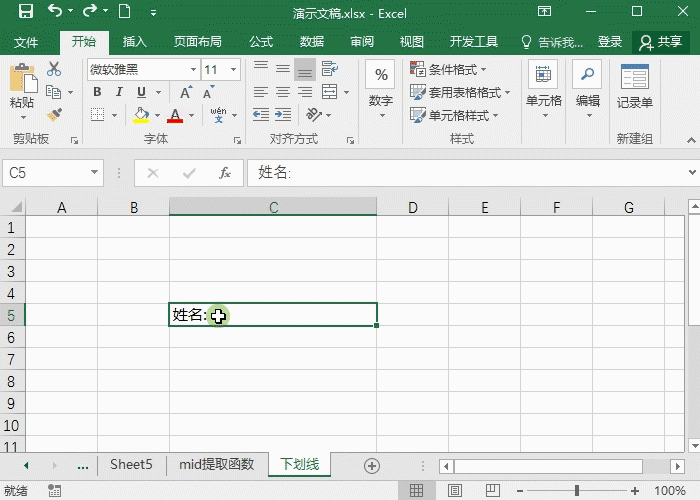
Task: Apply borders with the border icon
Action: [x=97, y=115]
